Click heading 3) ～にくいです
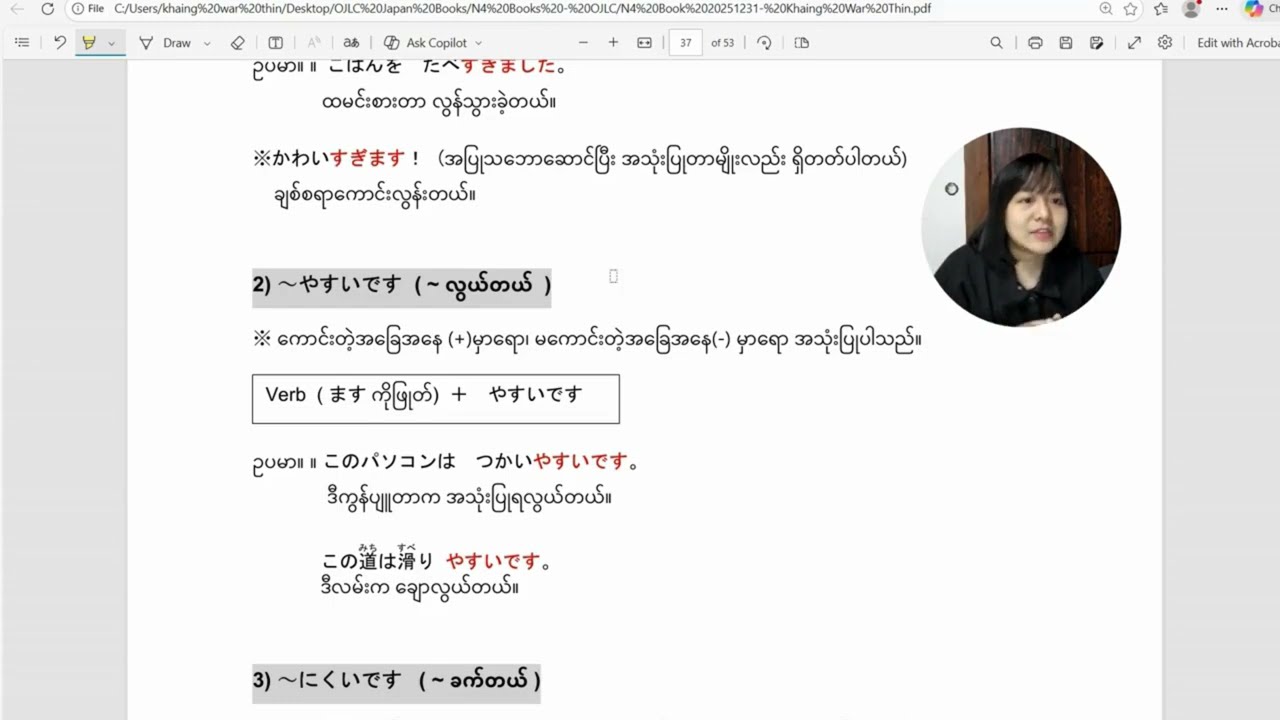Screen dimensions: 1280x720 tap(396, 681)
